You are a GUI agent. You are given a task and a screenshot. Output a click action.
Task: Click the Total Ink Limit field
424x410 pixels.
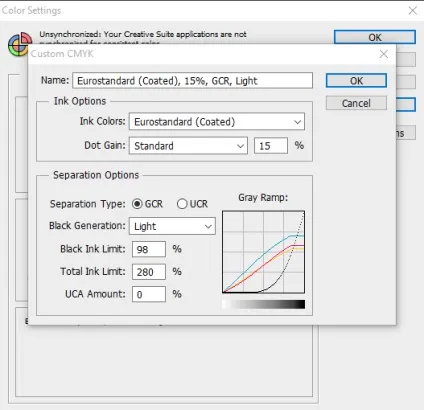149,272
